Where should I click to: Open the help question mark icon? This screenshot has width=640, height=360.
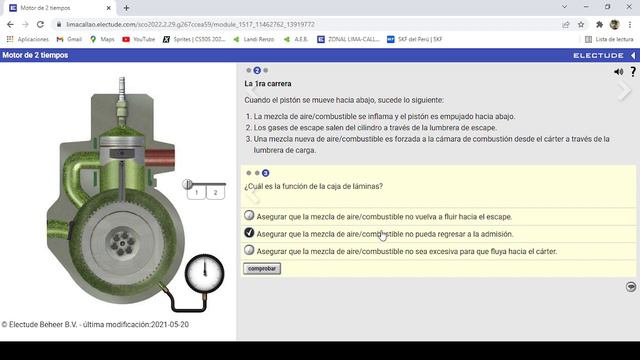pos(633,71)
